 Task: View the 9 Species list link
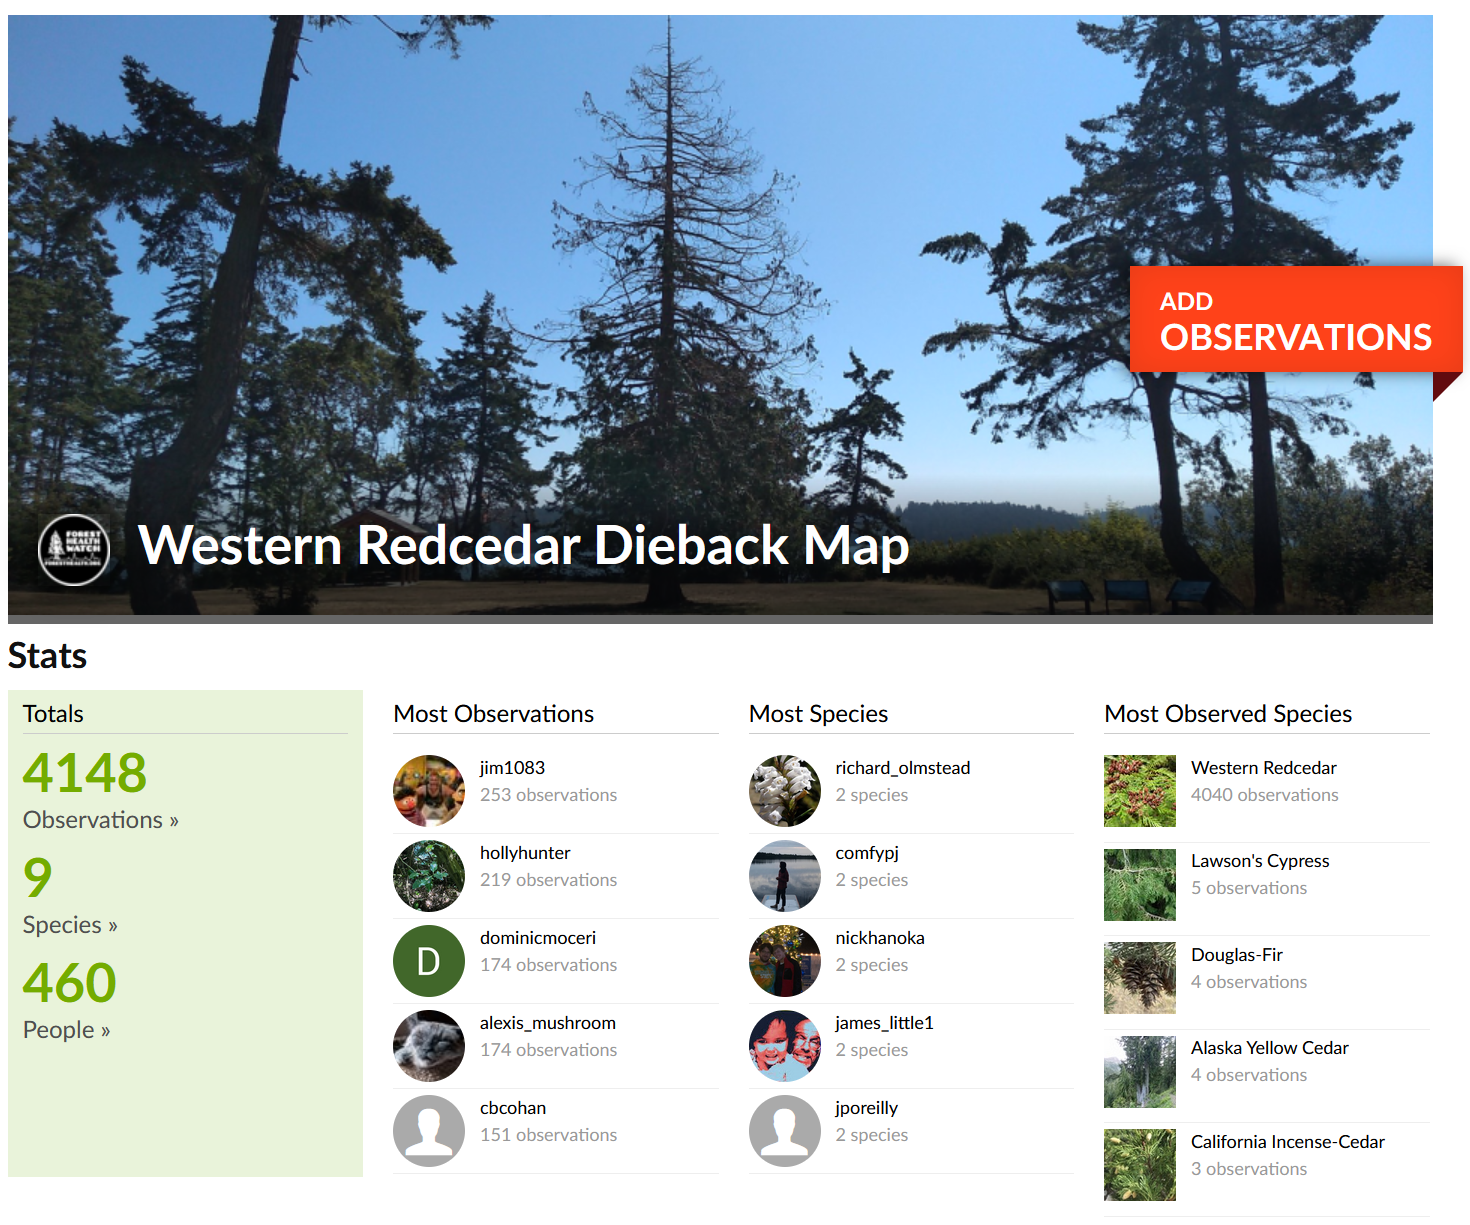click(x=70, y=925)
